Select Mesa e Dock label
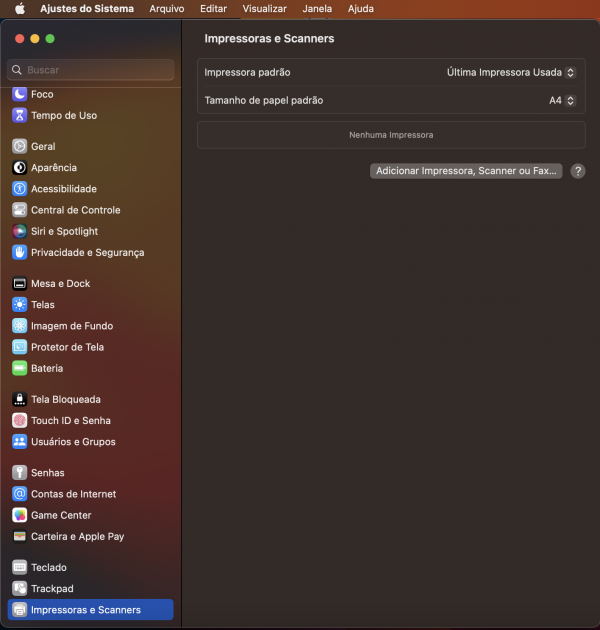 [61, 284]
